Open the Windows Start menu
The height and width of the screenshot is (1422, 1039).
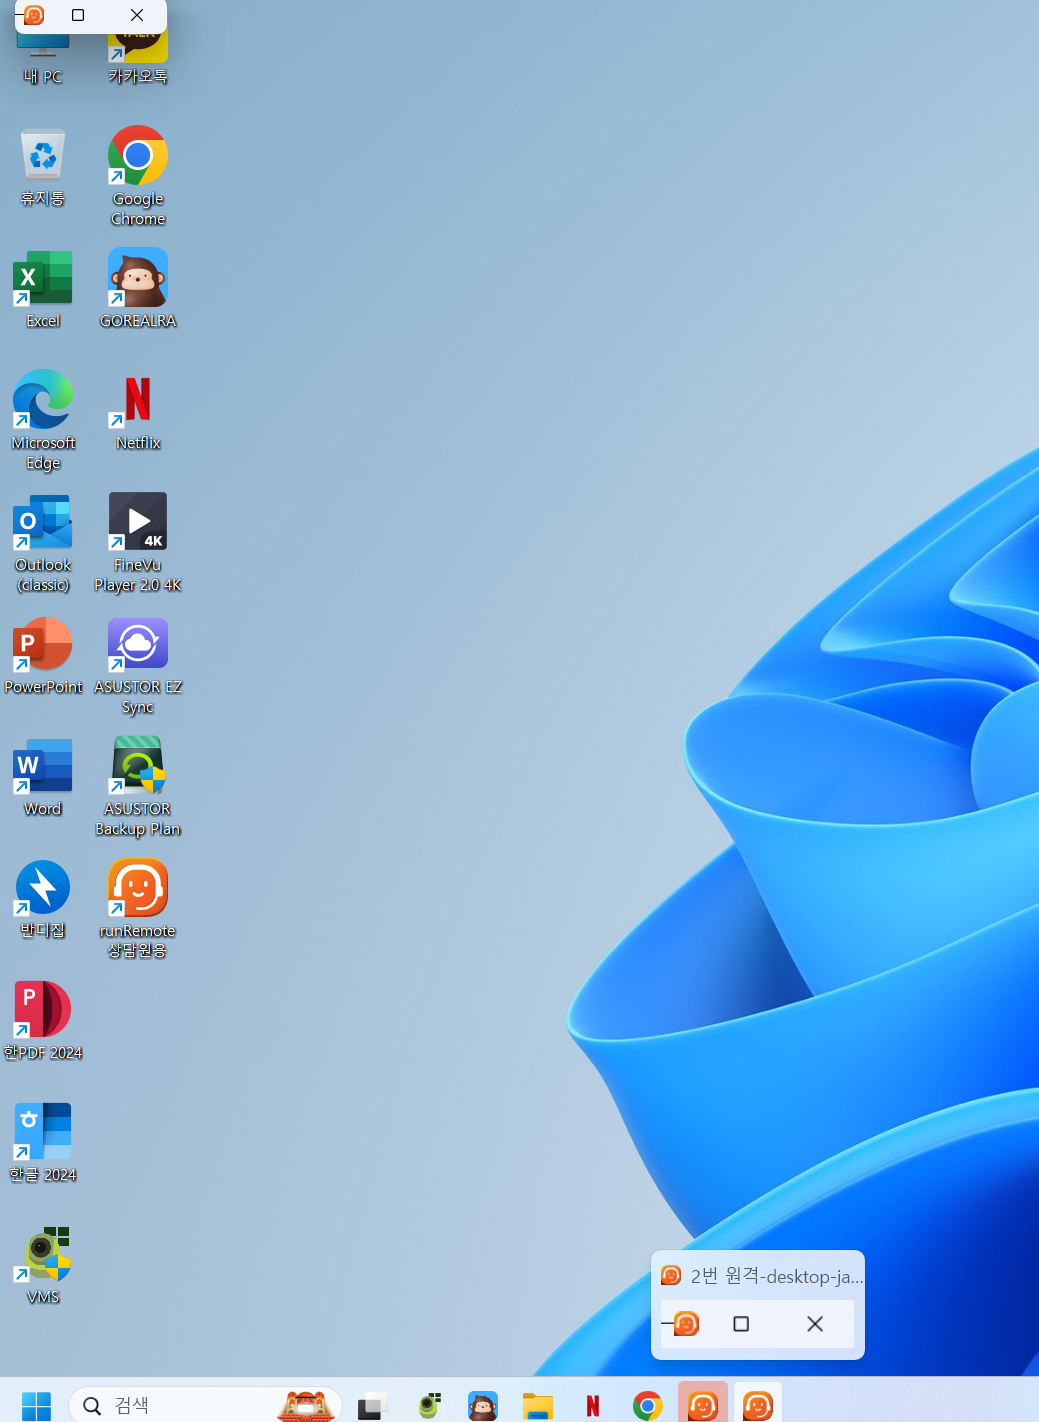[36, 1405]
